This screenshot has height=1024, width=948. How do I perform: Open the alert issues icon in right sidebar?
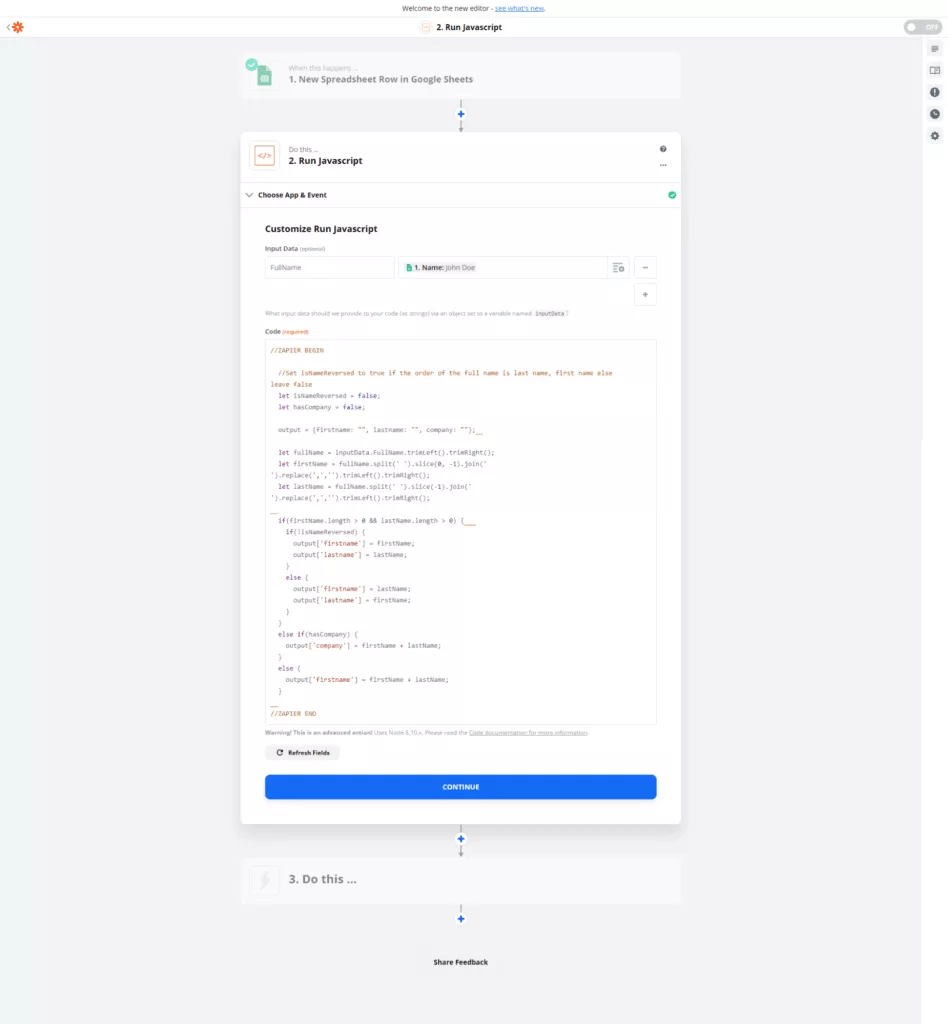(x=935, y=92)
